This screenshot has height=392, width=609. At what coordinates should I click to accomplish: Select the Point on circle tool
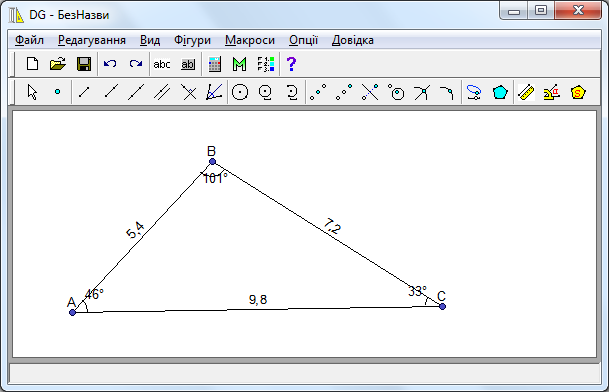click(x=396, y=92)
